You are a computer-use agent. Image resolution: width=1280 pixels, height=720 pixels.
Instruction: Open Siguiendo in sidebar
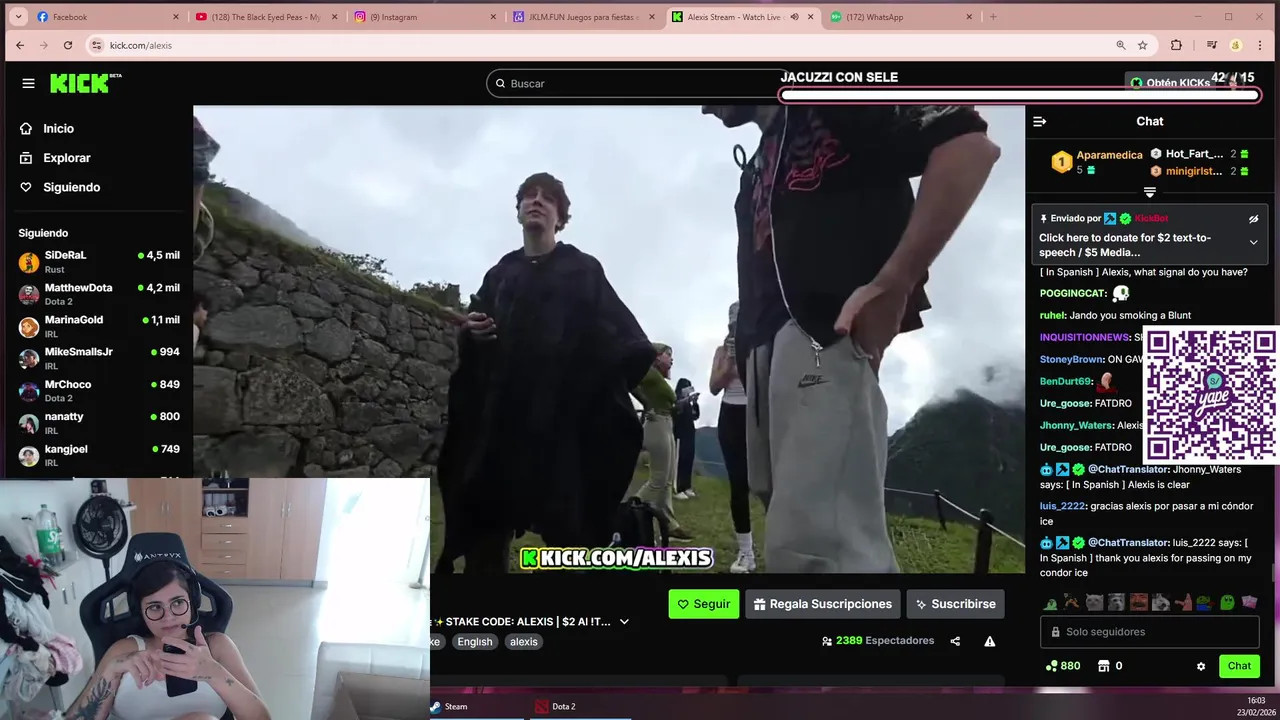71,187
